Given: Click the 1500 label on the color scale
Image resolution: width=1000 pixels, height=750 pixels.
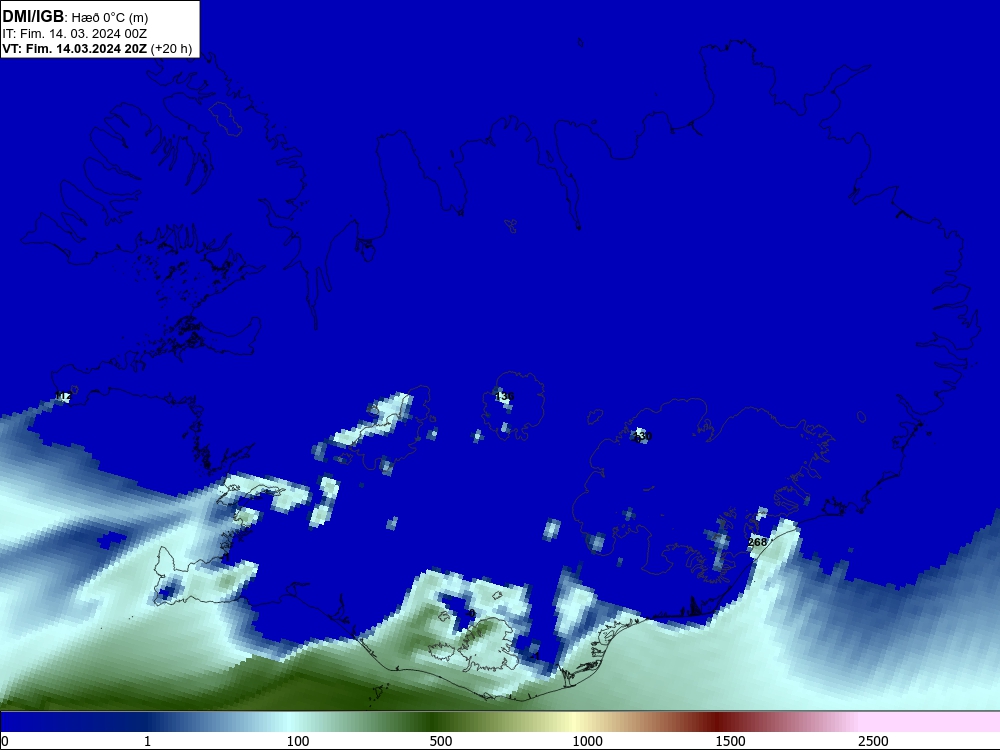Looking at the screenshot, I should (730, 741).
